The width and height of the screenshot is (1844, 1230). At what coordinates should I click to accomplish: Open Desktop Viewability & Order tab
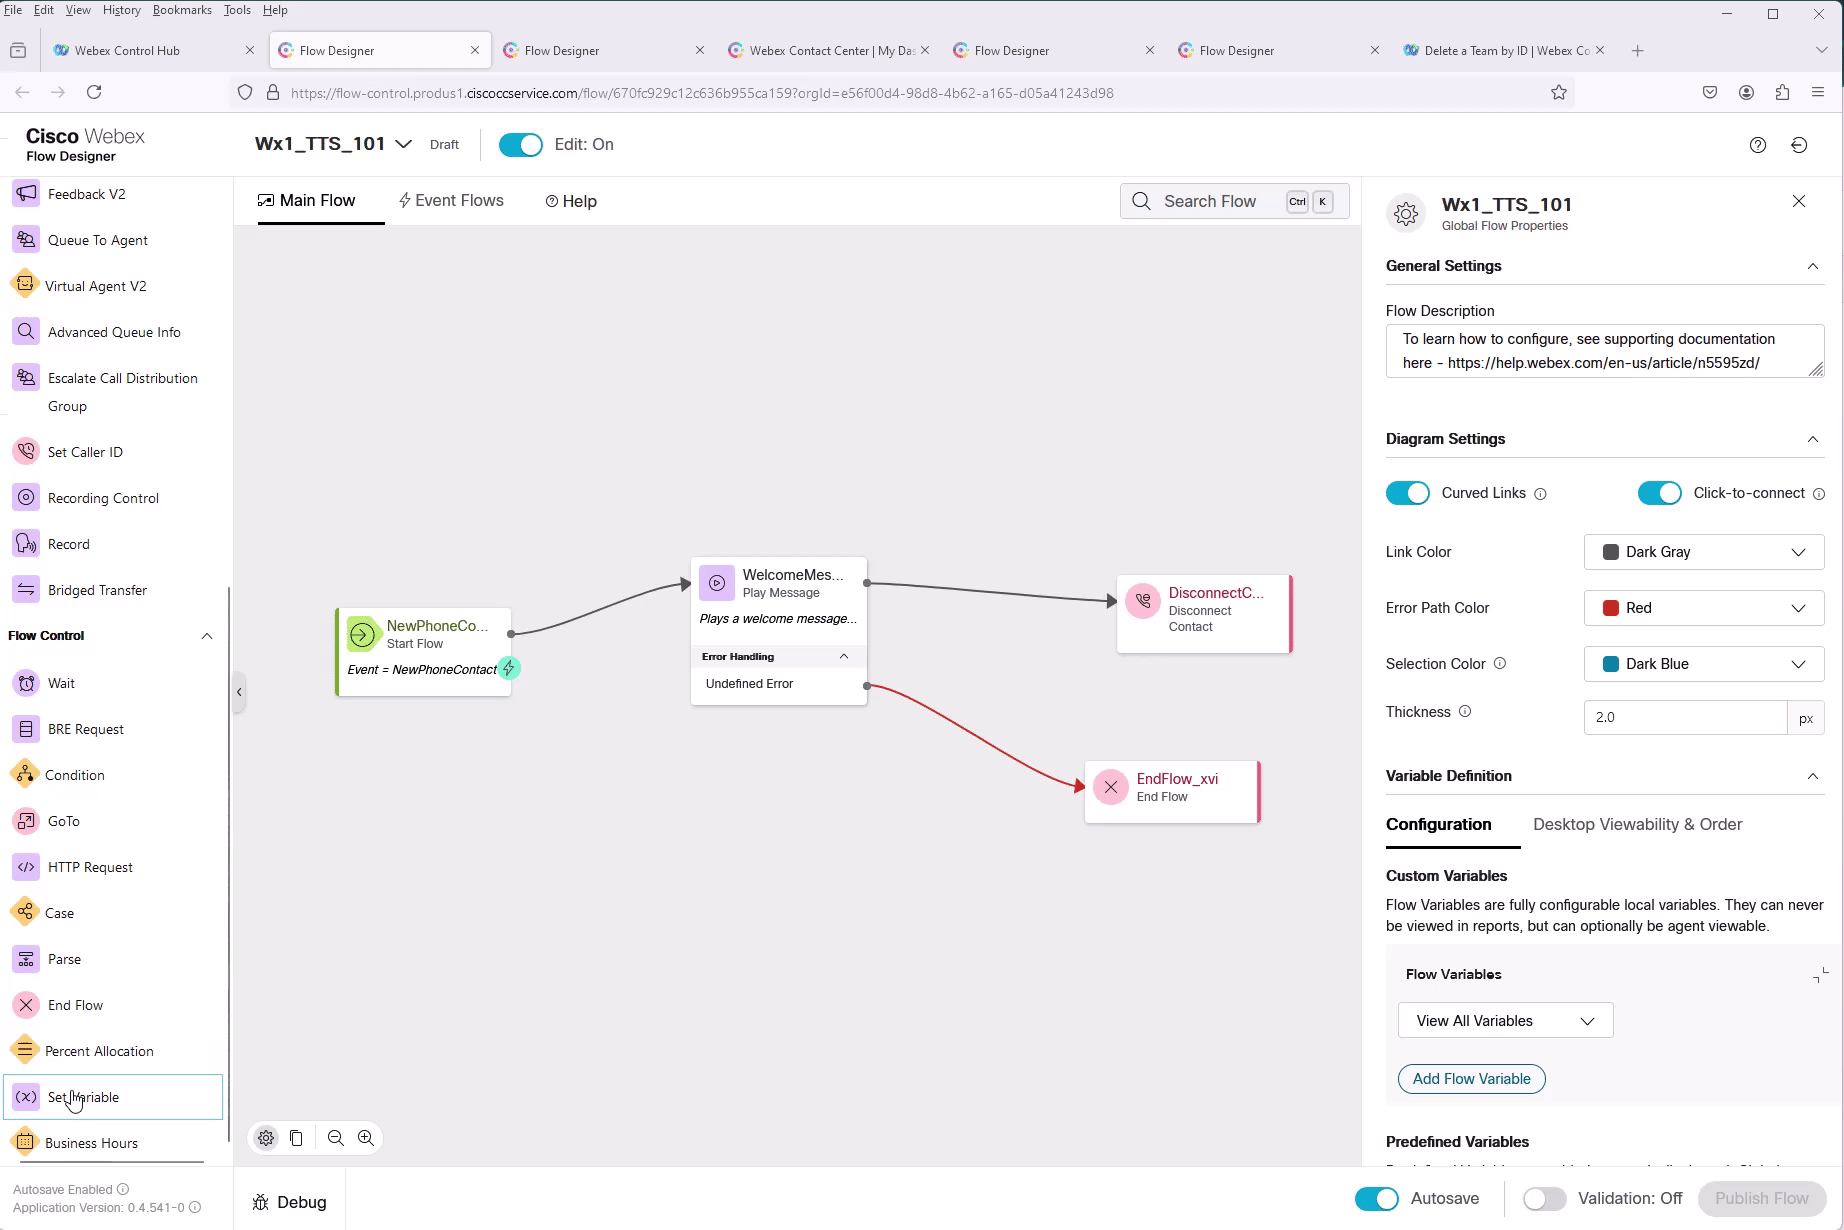1637,824
